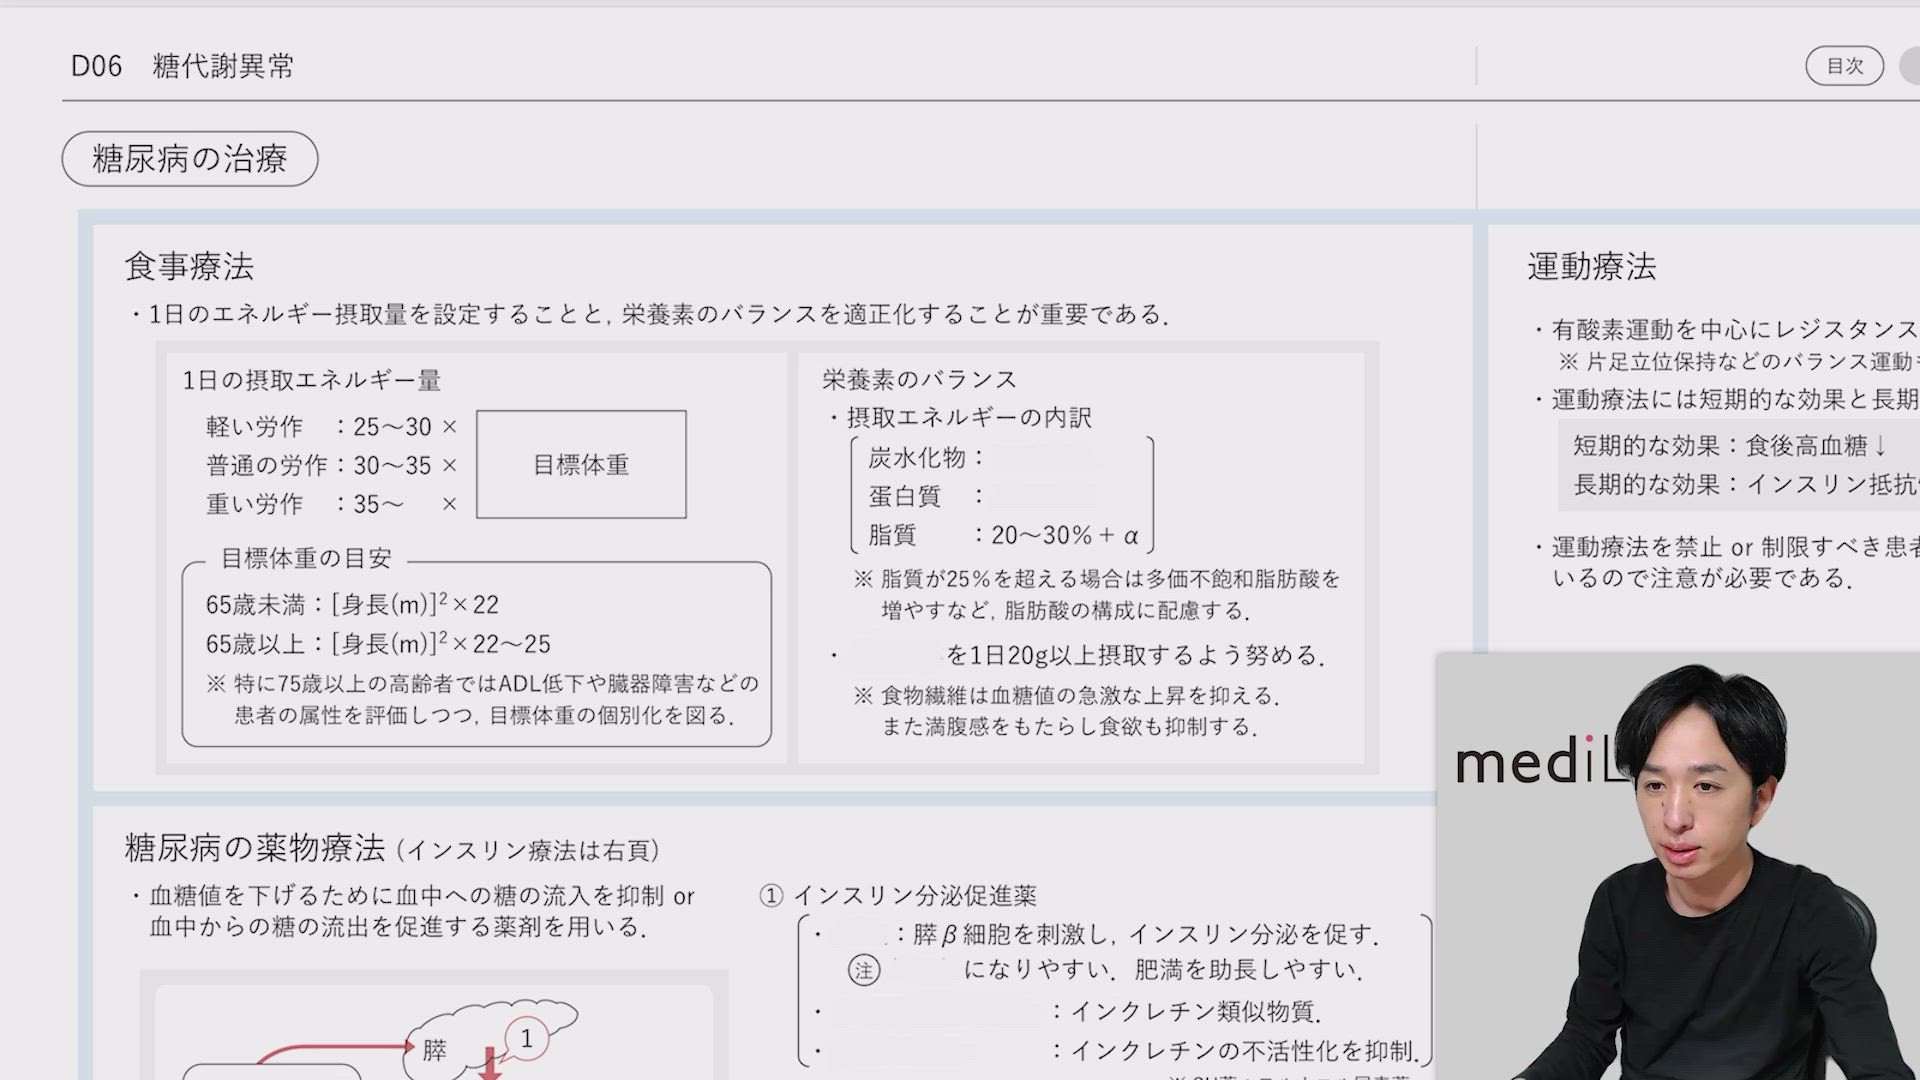Click the circled 注 caution icon
The image size is (1920, 1080).
click(864, 970)
